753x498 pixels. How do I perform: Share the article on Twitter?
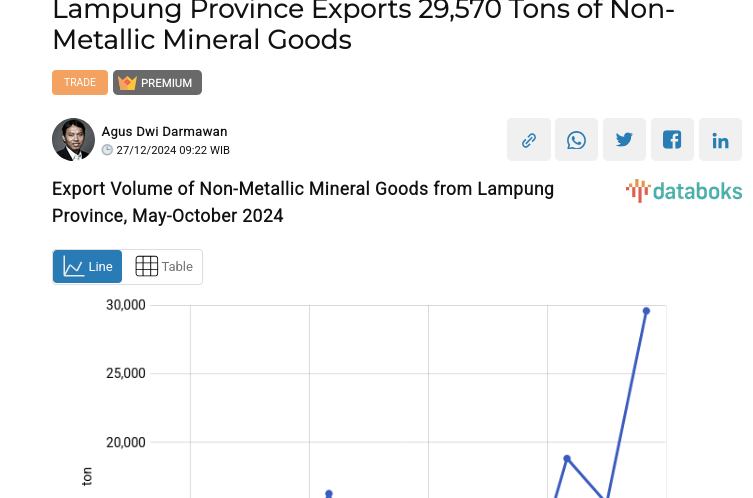[624, 140]
